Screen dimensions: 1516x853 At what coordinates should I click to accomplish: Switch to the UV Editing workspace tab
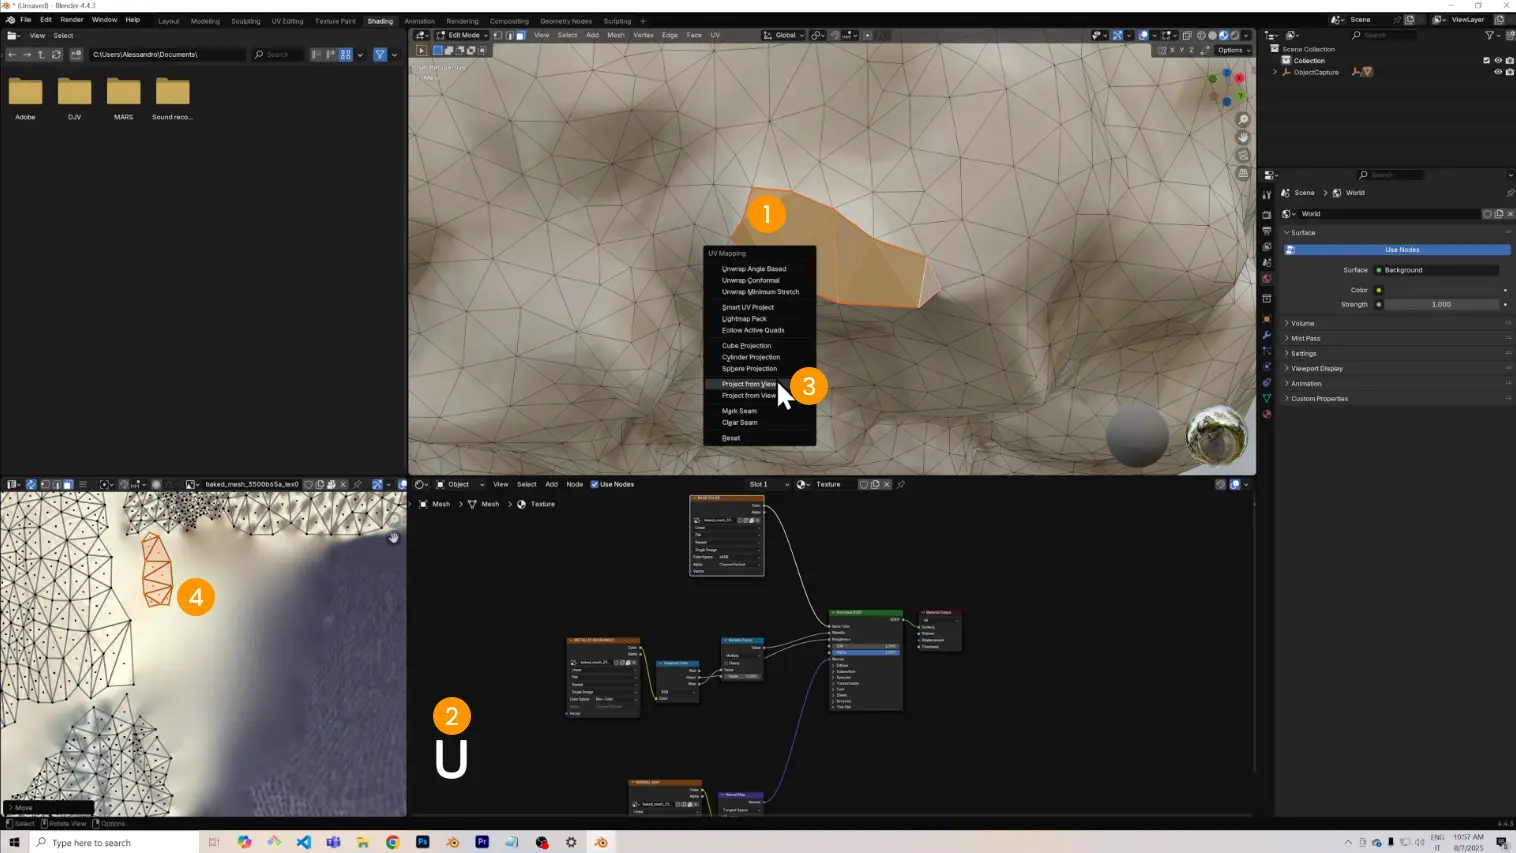[x=287, y=21]
